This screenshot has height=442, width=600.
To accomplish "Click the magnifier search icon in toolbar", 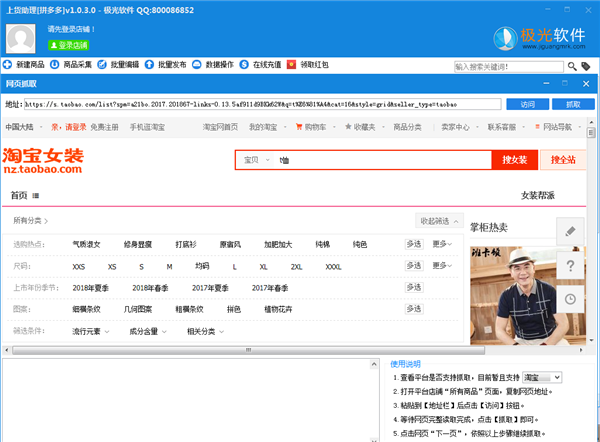I will 572,67.
